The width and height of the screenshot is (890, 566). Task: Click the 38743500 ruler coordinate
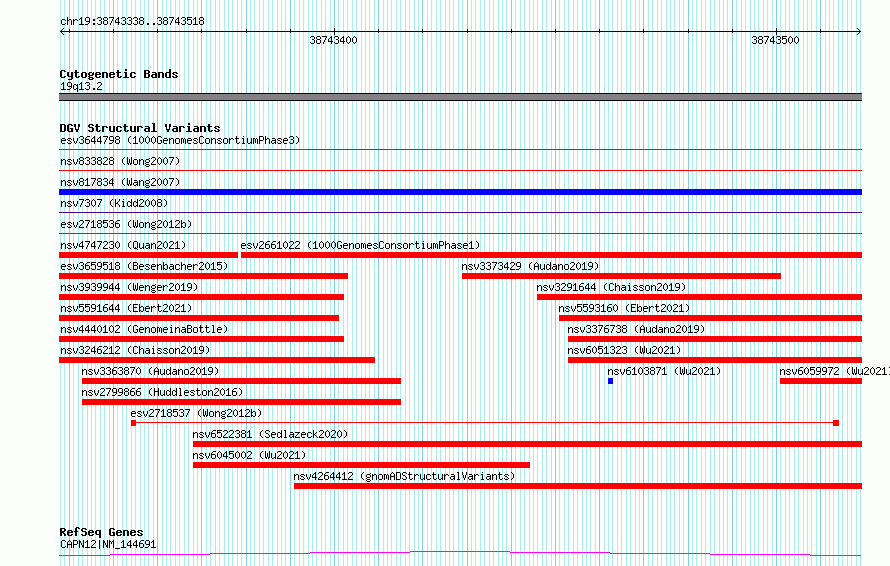[x=775, y=40]
